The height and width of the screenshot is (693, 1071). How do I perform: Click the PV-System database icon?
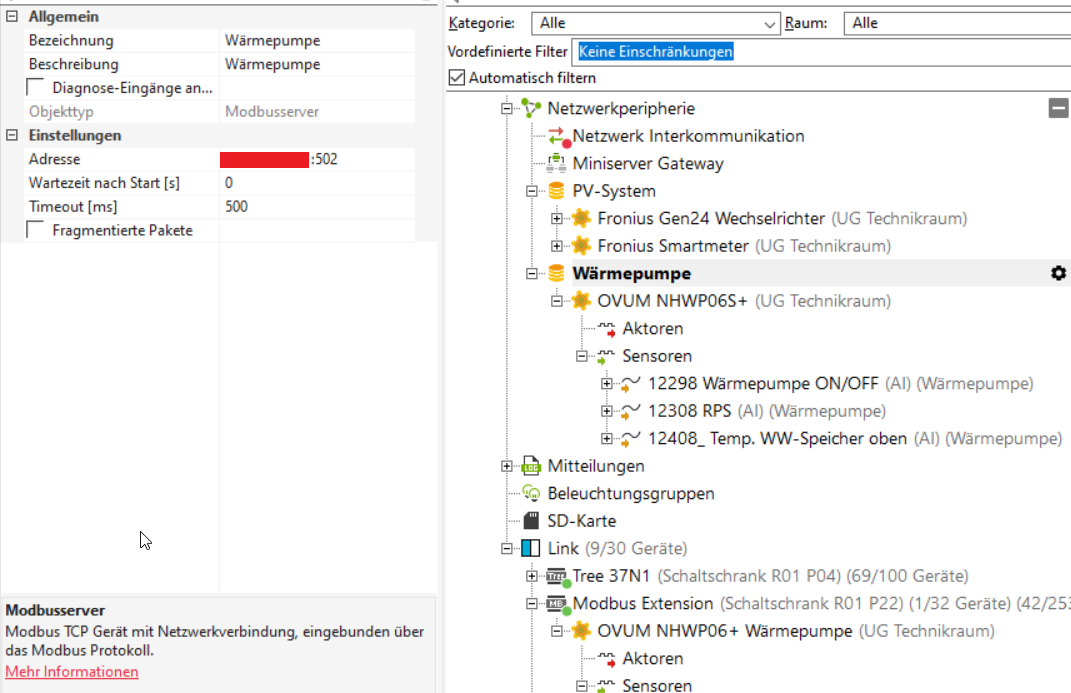(557, 191)
